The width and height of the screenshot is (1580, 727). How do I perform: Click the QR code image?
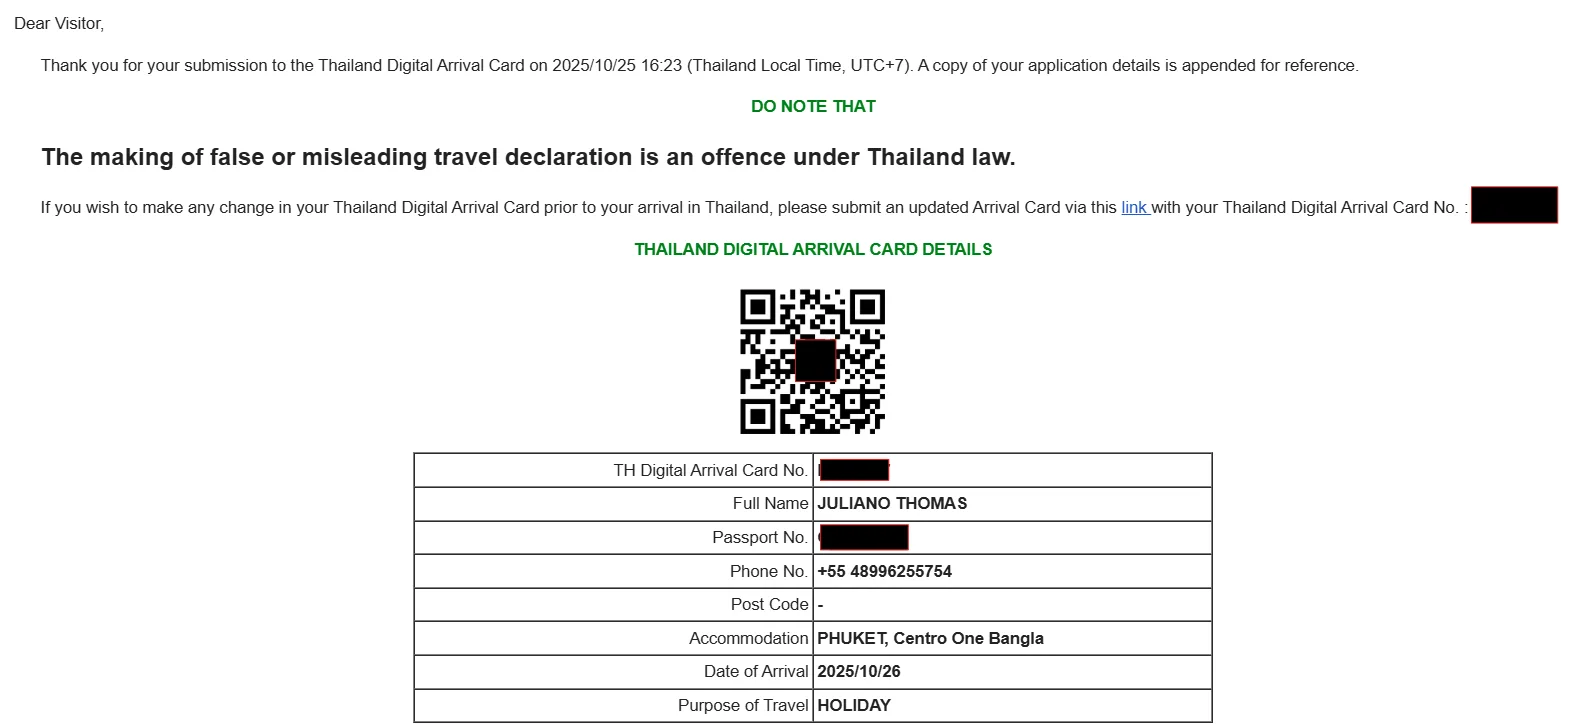point(812,361)
